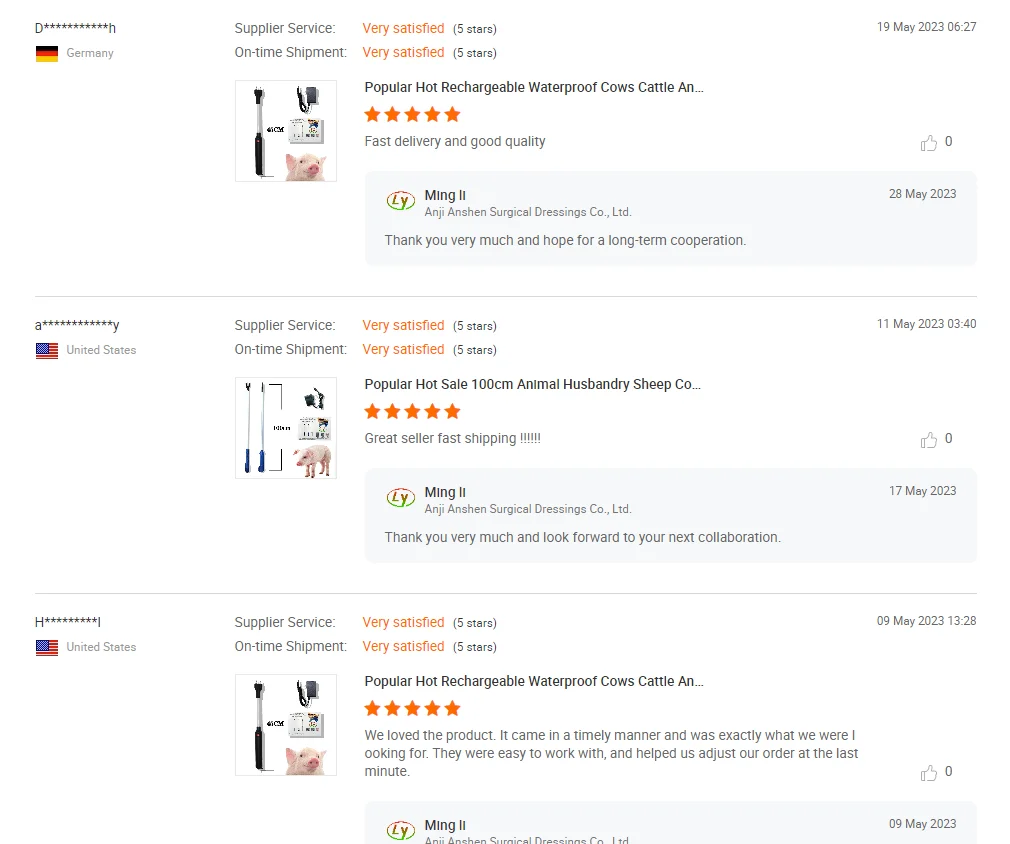Open product thumbnail in third review
Image resolution: width=1010 pixels, height=844 pixels.
tap(286, 725)
